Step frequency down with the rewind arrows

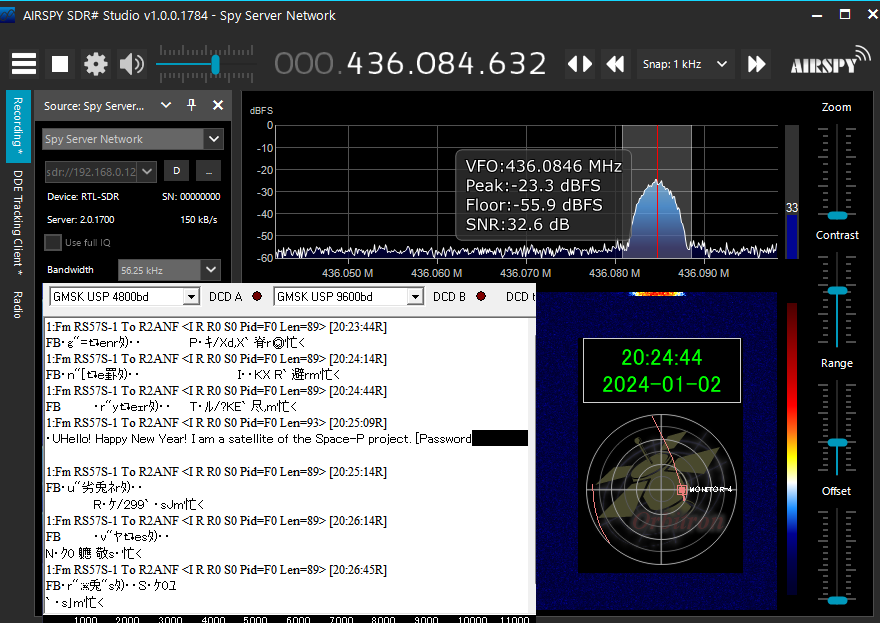(615, 64)
